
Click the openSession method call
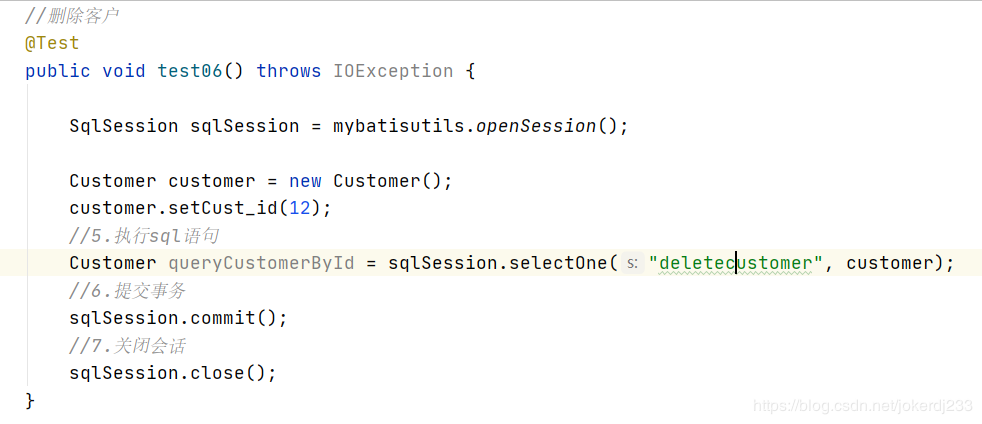click(x=536, y=126)
